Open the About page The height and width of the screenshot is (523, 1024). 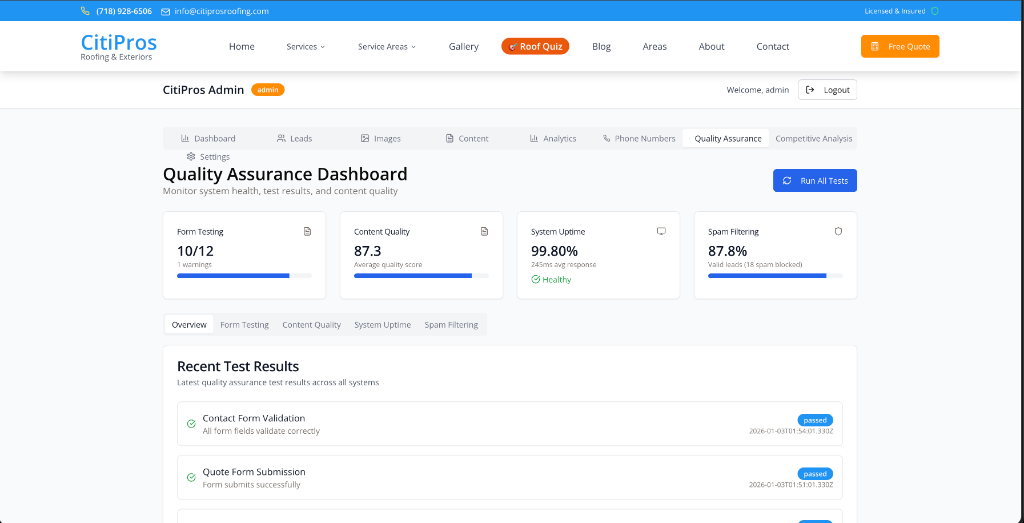[x=712, y=47]
